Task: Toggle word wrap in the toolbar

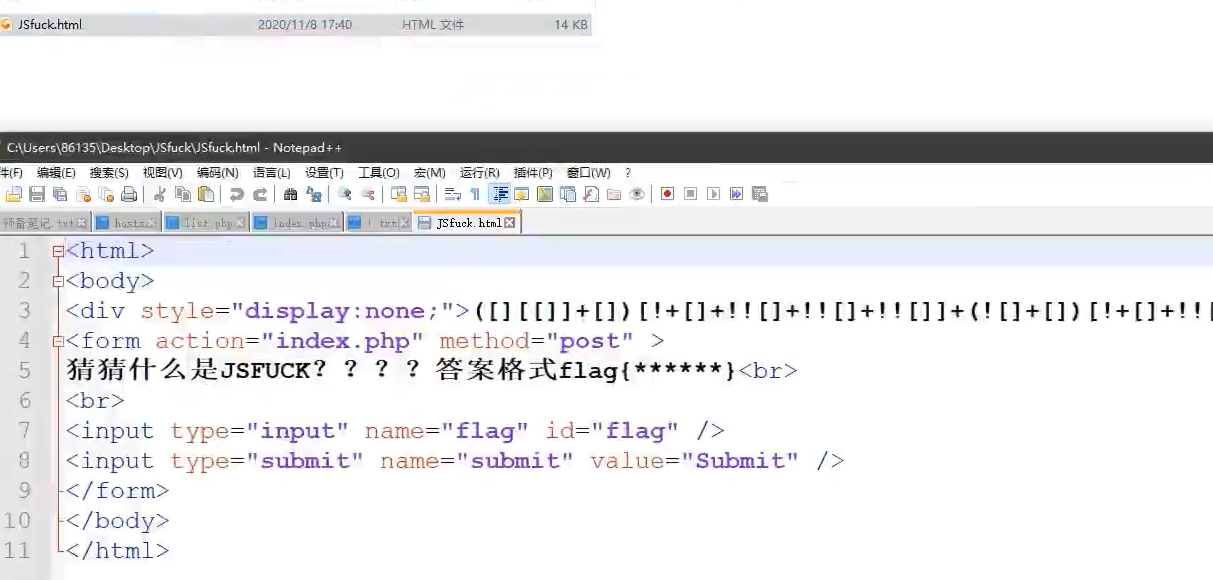Action: click(452, 194)
